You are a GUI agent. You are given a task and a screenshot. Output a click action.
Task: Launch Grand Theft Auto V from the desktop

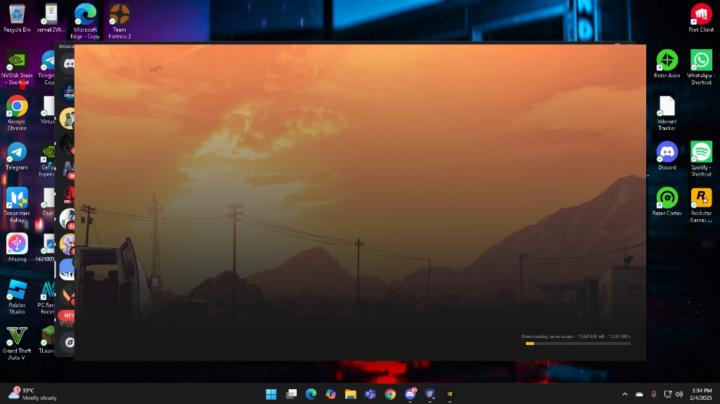click(17, 342)
